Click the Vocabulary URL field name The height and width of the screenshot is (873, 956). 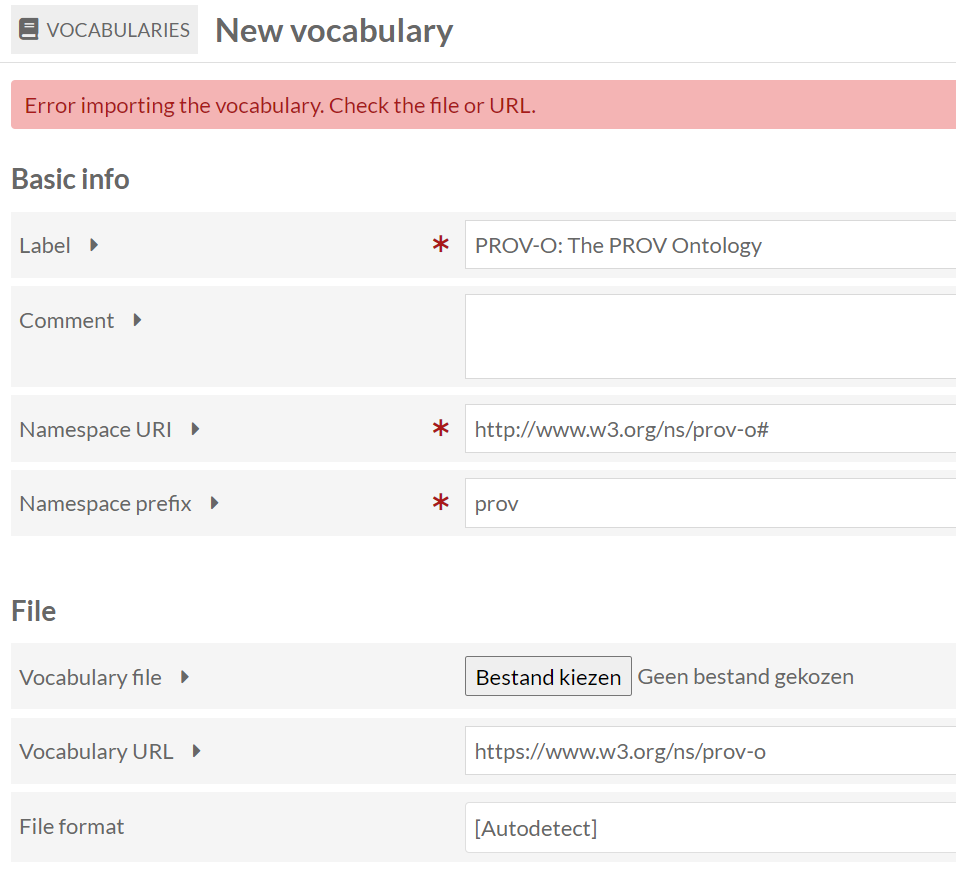coord(96,752)
